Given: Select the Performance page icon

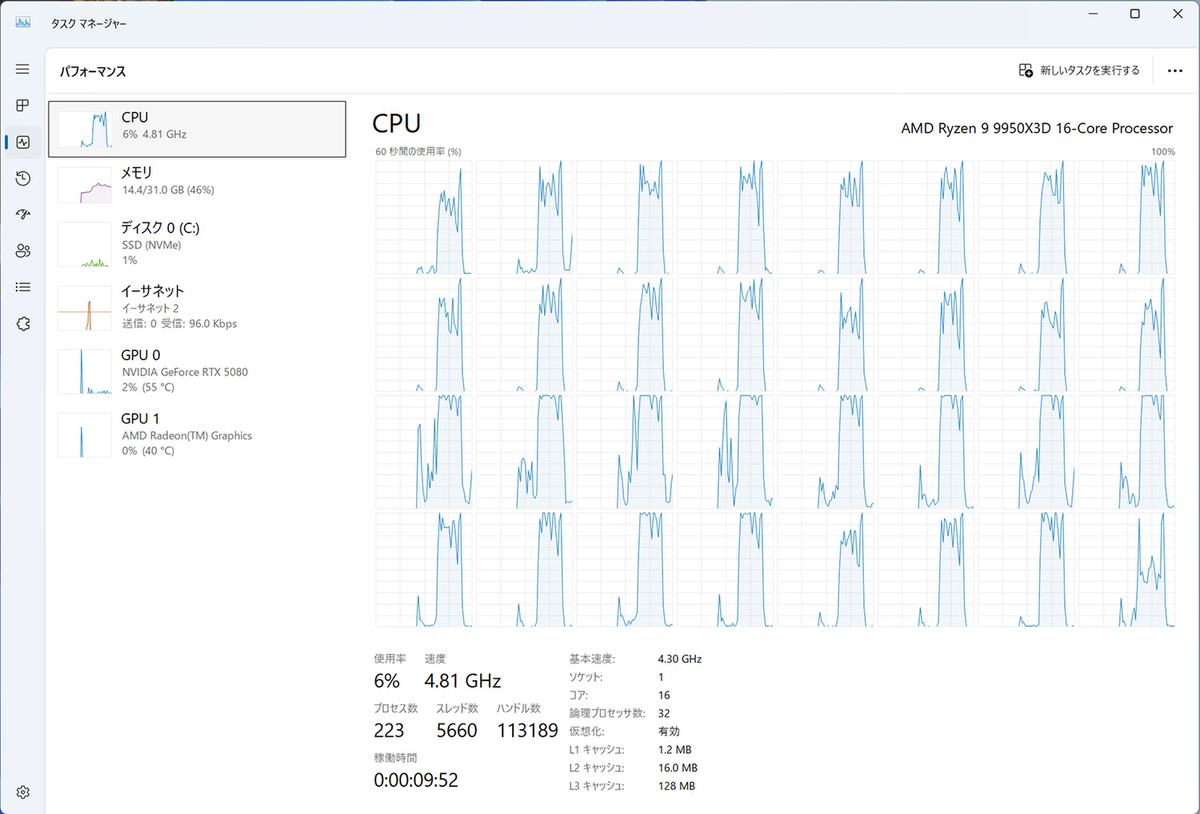Looking at the screenshot, I should (x=23, y=142).
